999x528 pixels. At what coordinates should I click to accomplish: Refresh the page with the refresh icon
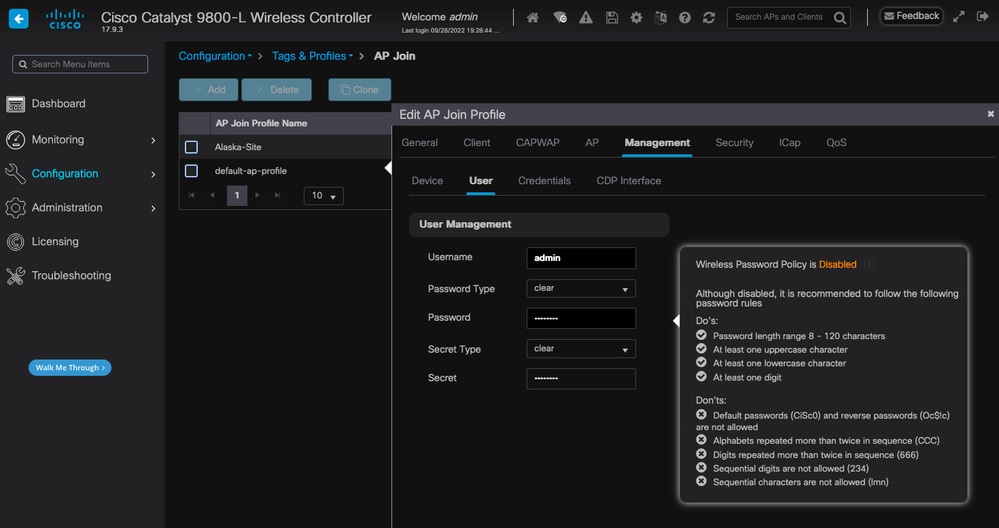709,18
